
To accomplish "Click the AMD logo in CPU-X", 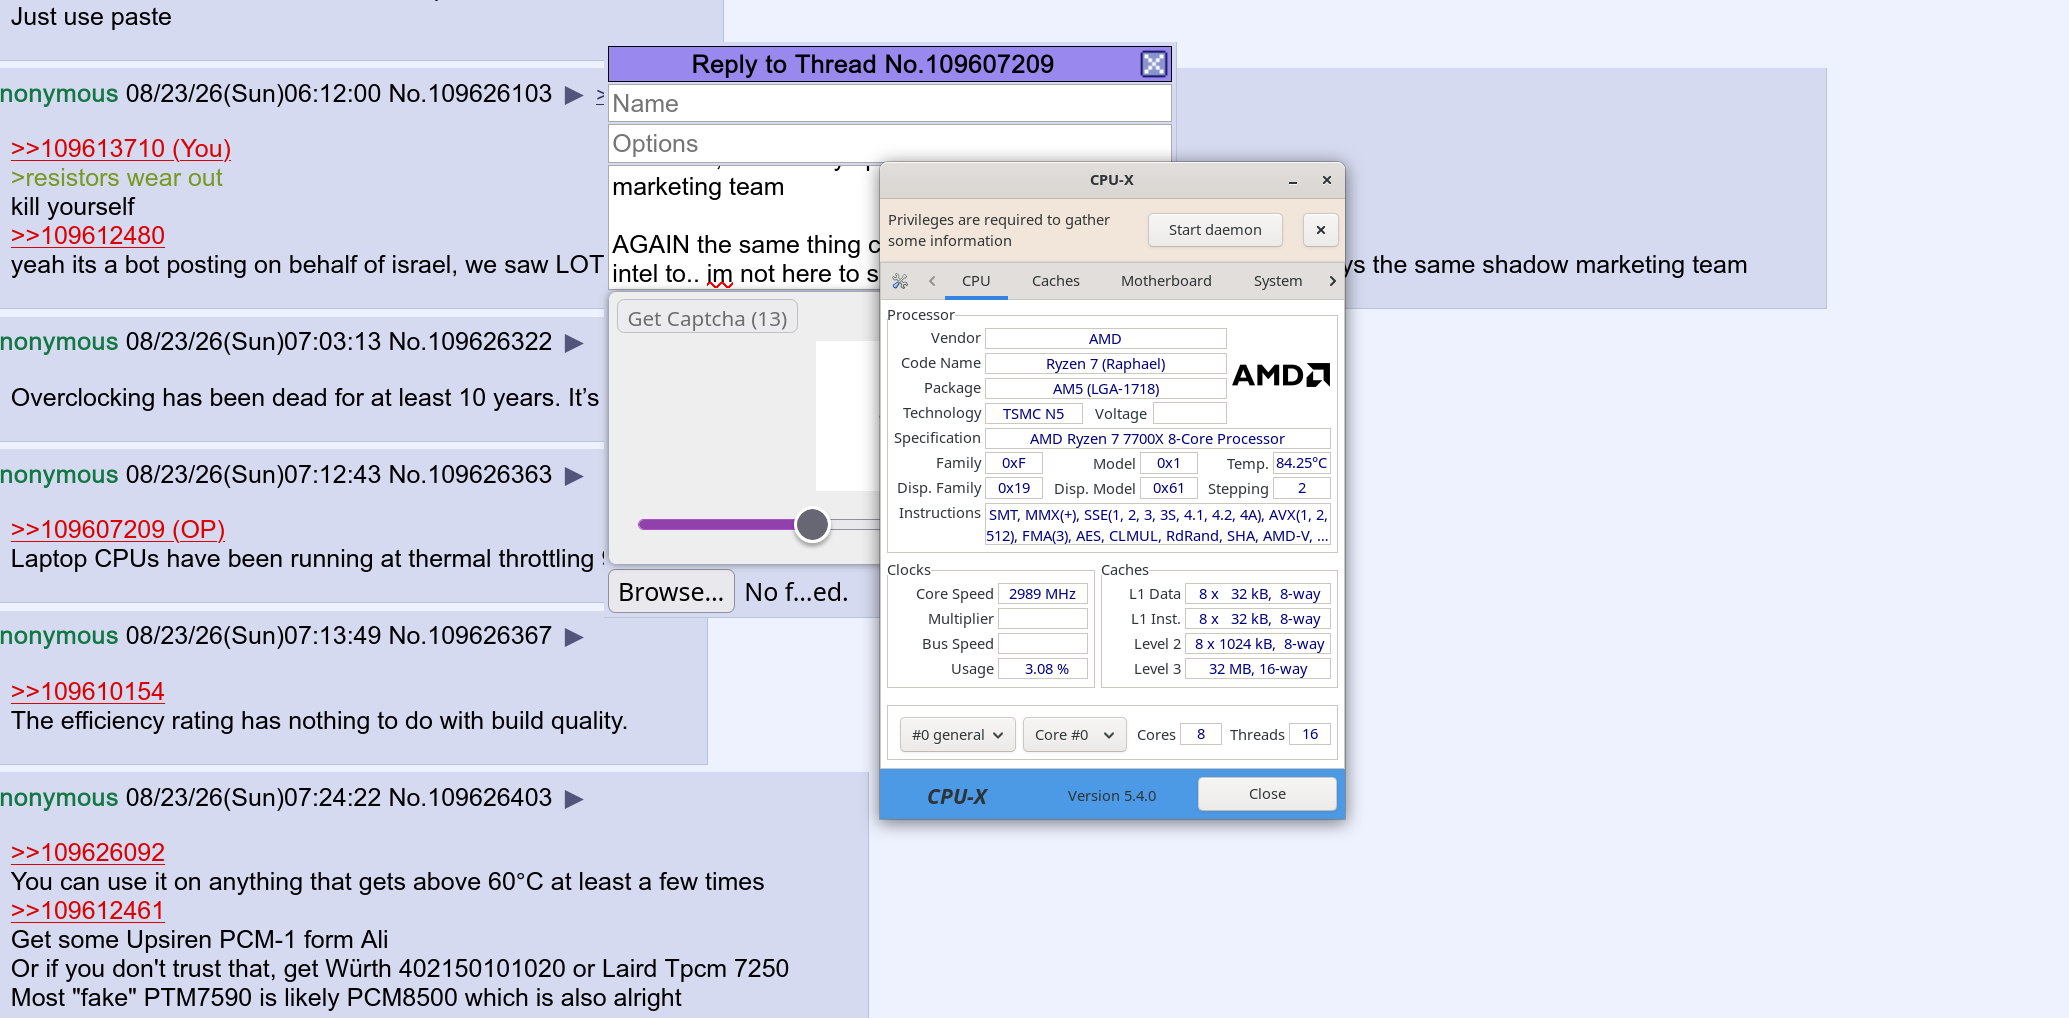I will click(1281, 375).
